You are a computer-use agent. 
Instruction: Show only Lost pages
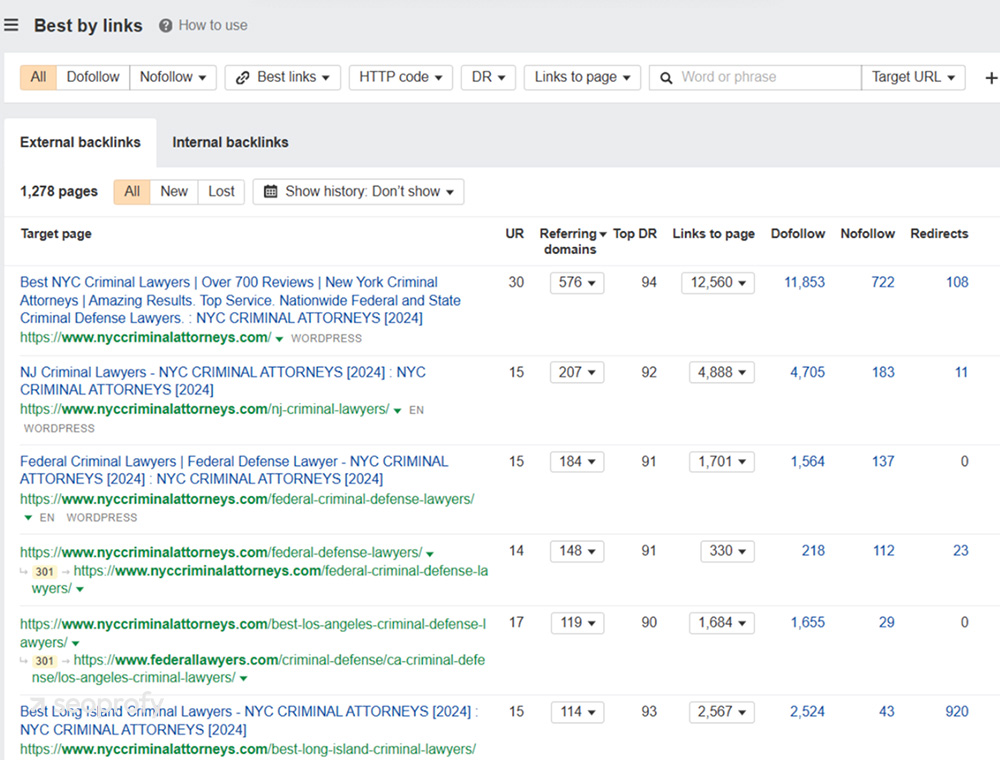click(x=221, y=191)
